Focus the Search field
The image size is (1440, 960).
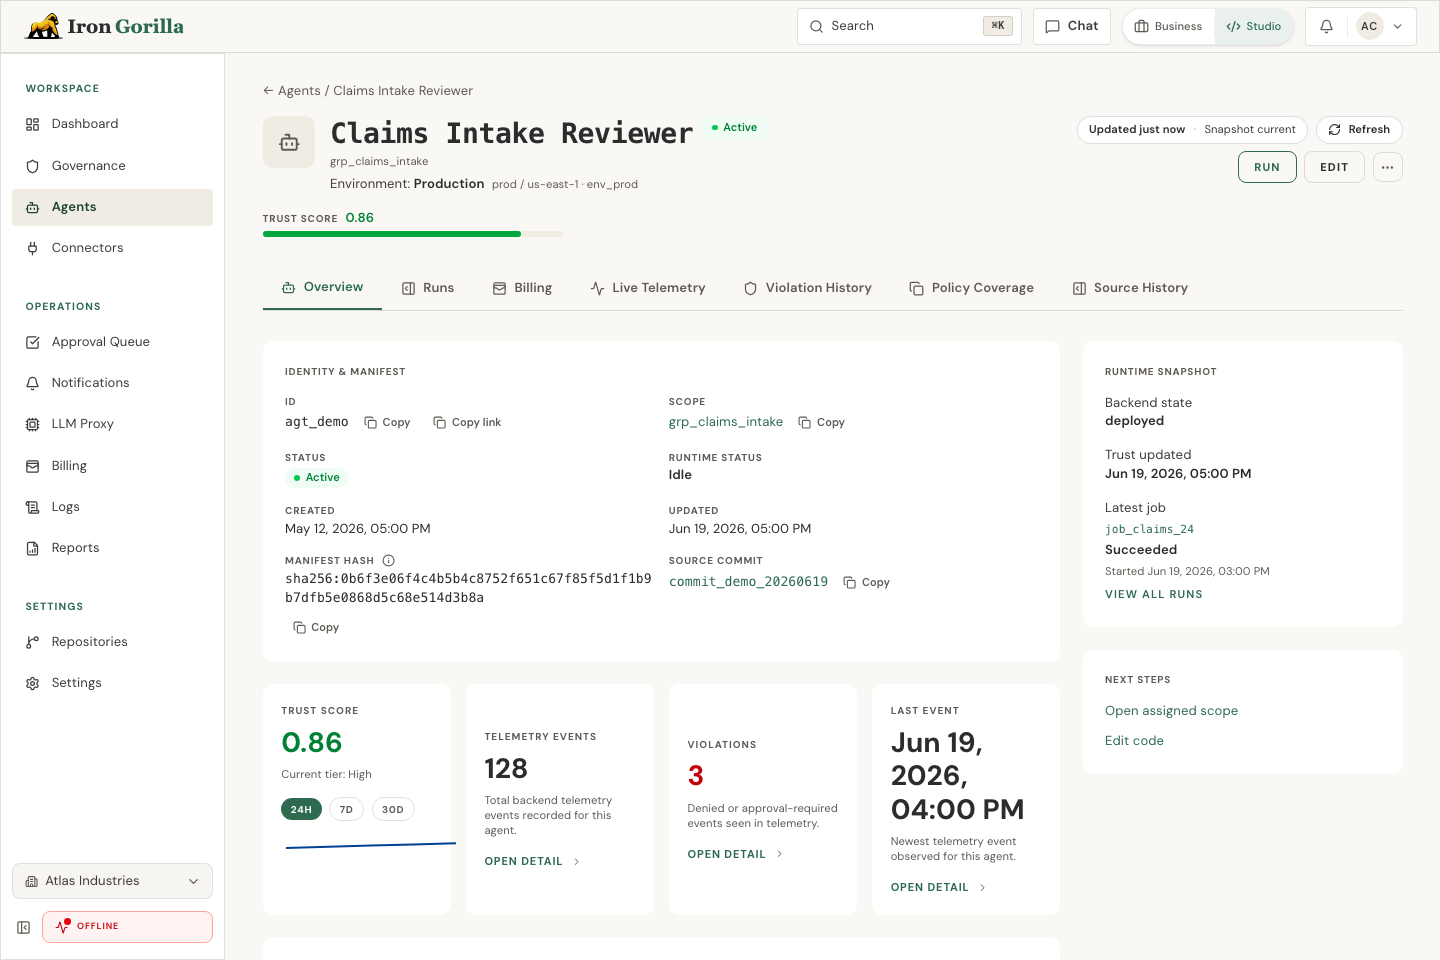tap(909, 27)
